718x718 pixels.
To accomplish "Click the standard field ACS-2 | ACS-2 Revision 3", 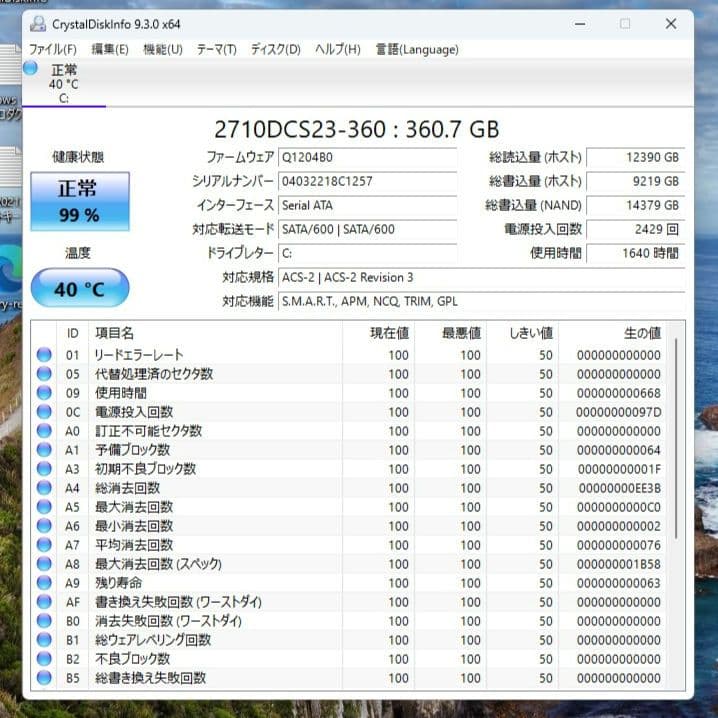I will click(x=482, y=277).
